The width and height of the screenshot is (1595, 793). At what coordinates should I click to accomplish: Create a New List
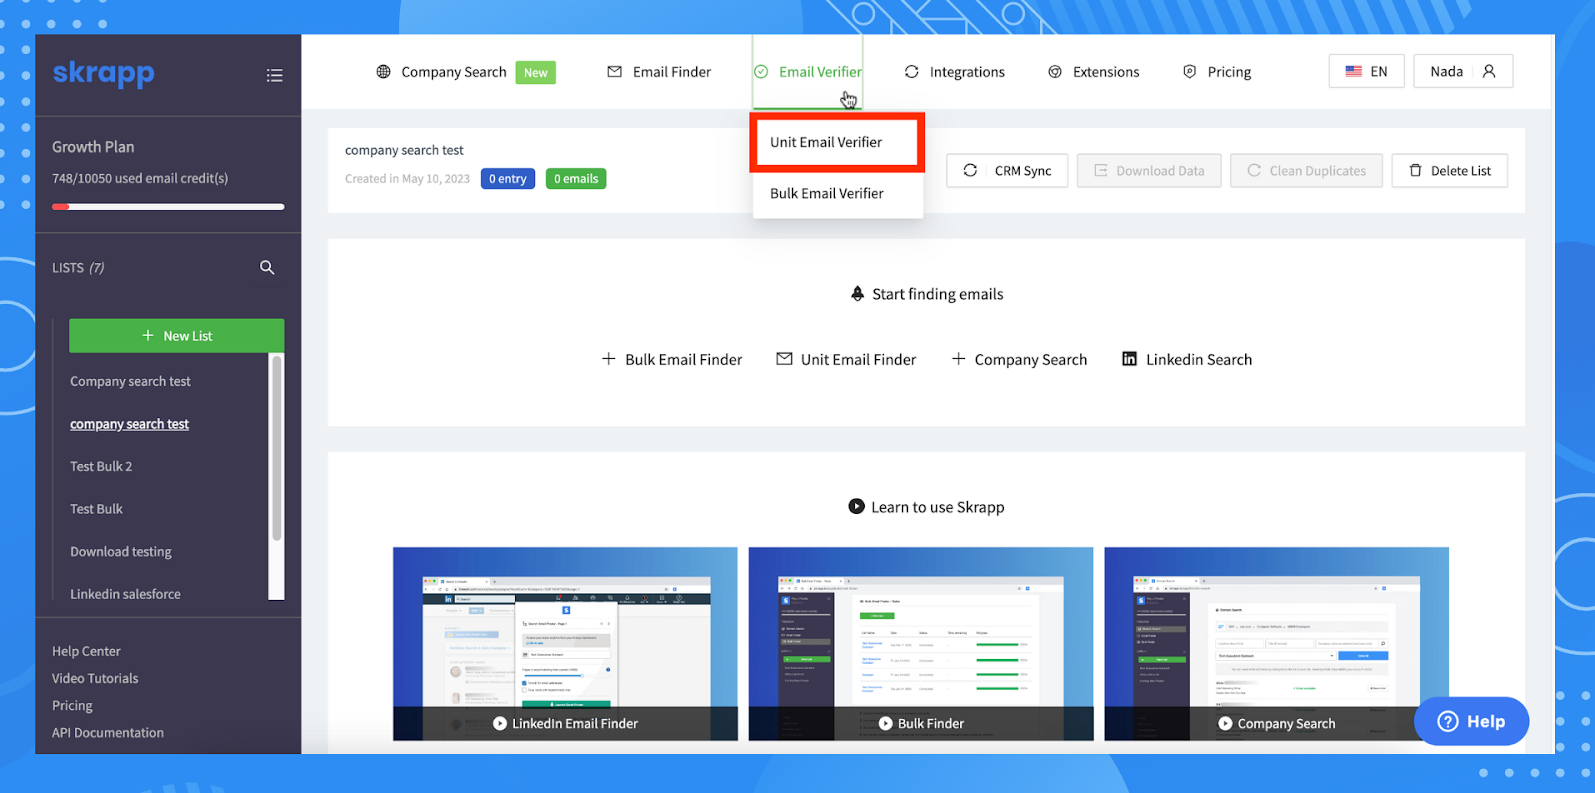tap(176, 336)
